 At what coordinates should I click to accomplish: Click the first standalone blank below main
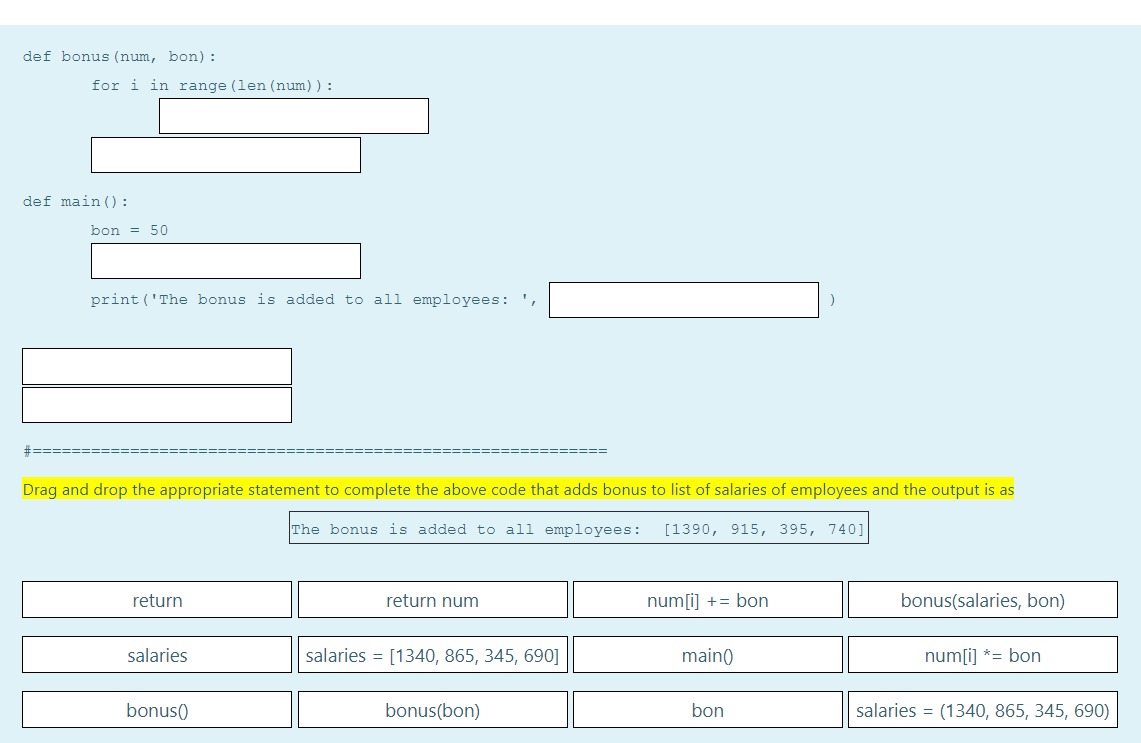[156, 365]
